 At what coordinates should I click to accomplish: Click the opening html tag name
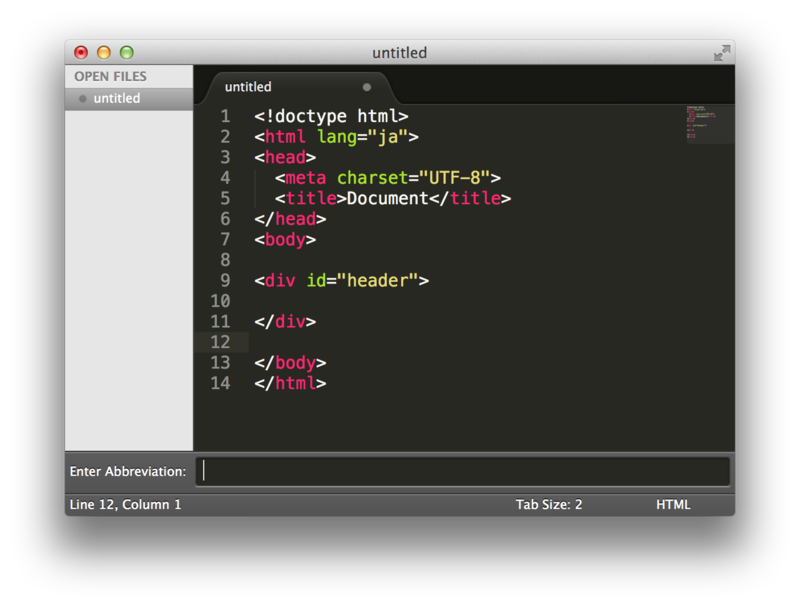[285, 137]
